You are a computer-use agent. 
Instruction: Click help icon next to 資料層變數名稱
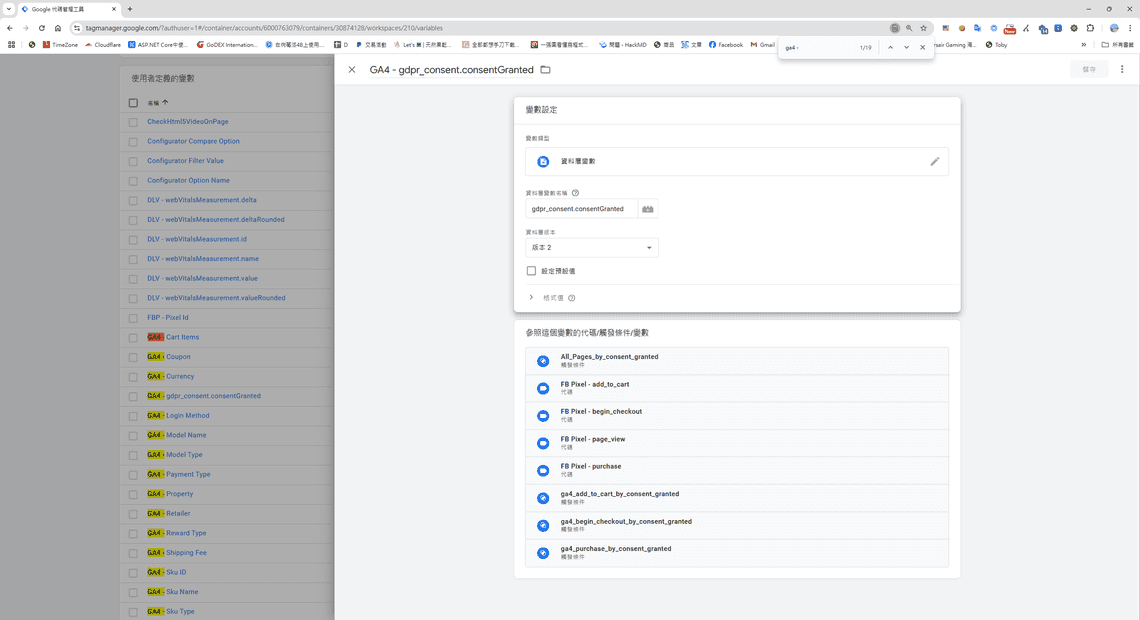coord(575,193)
